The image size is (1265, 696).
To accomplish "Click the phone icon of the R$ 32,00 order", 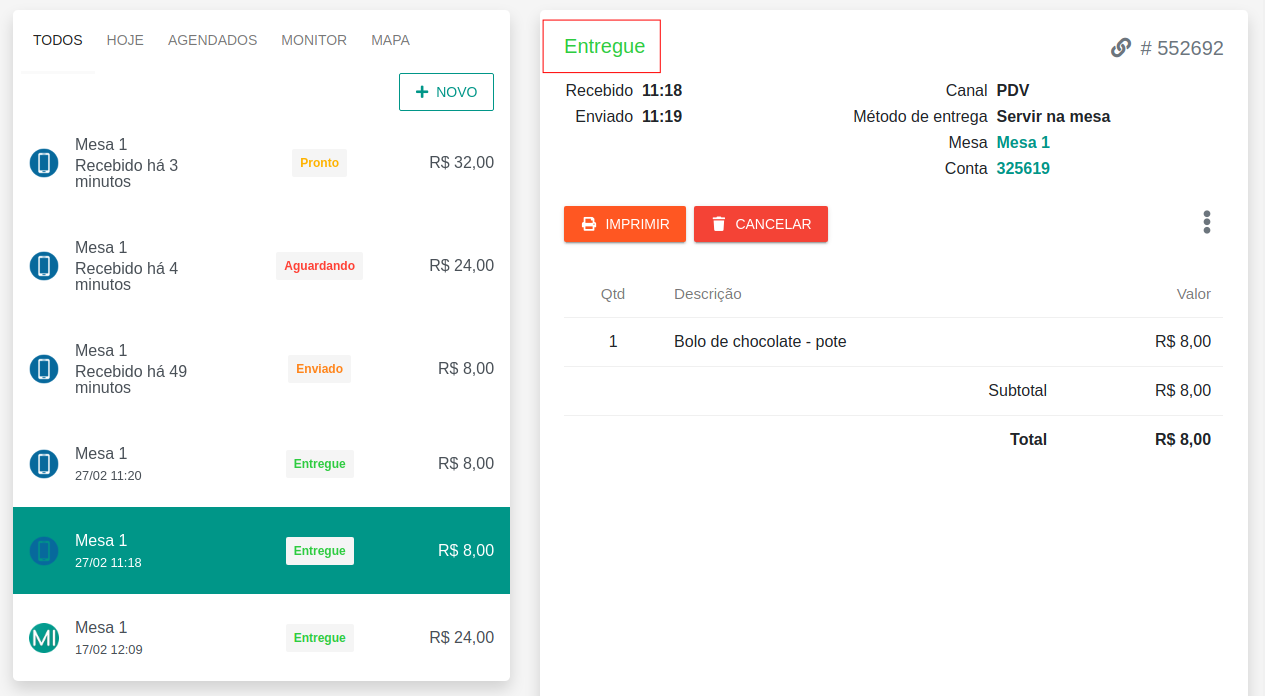I will [x=44, y=163].
